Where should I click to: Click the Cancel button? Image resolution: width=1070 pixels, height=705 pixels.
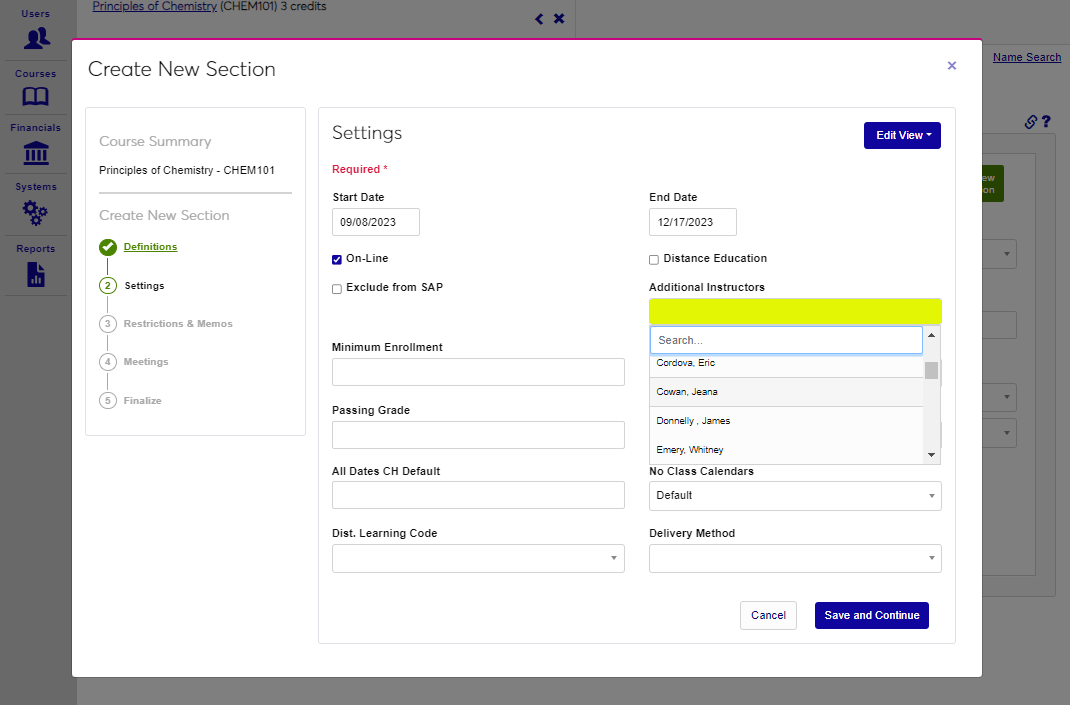pyautogui.click(x=768, y=616)
